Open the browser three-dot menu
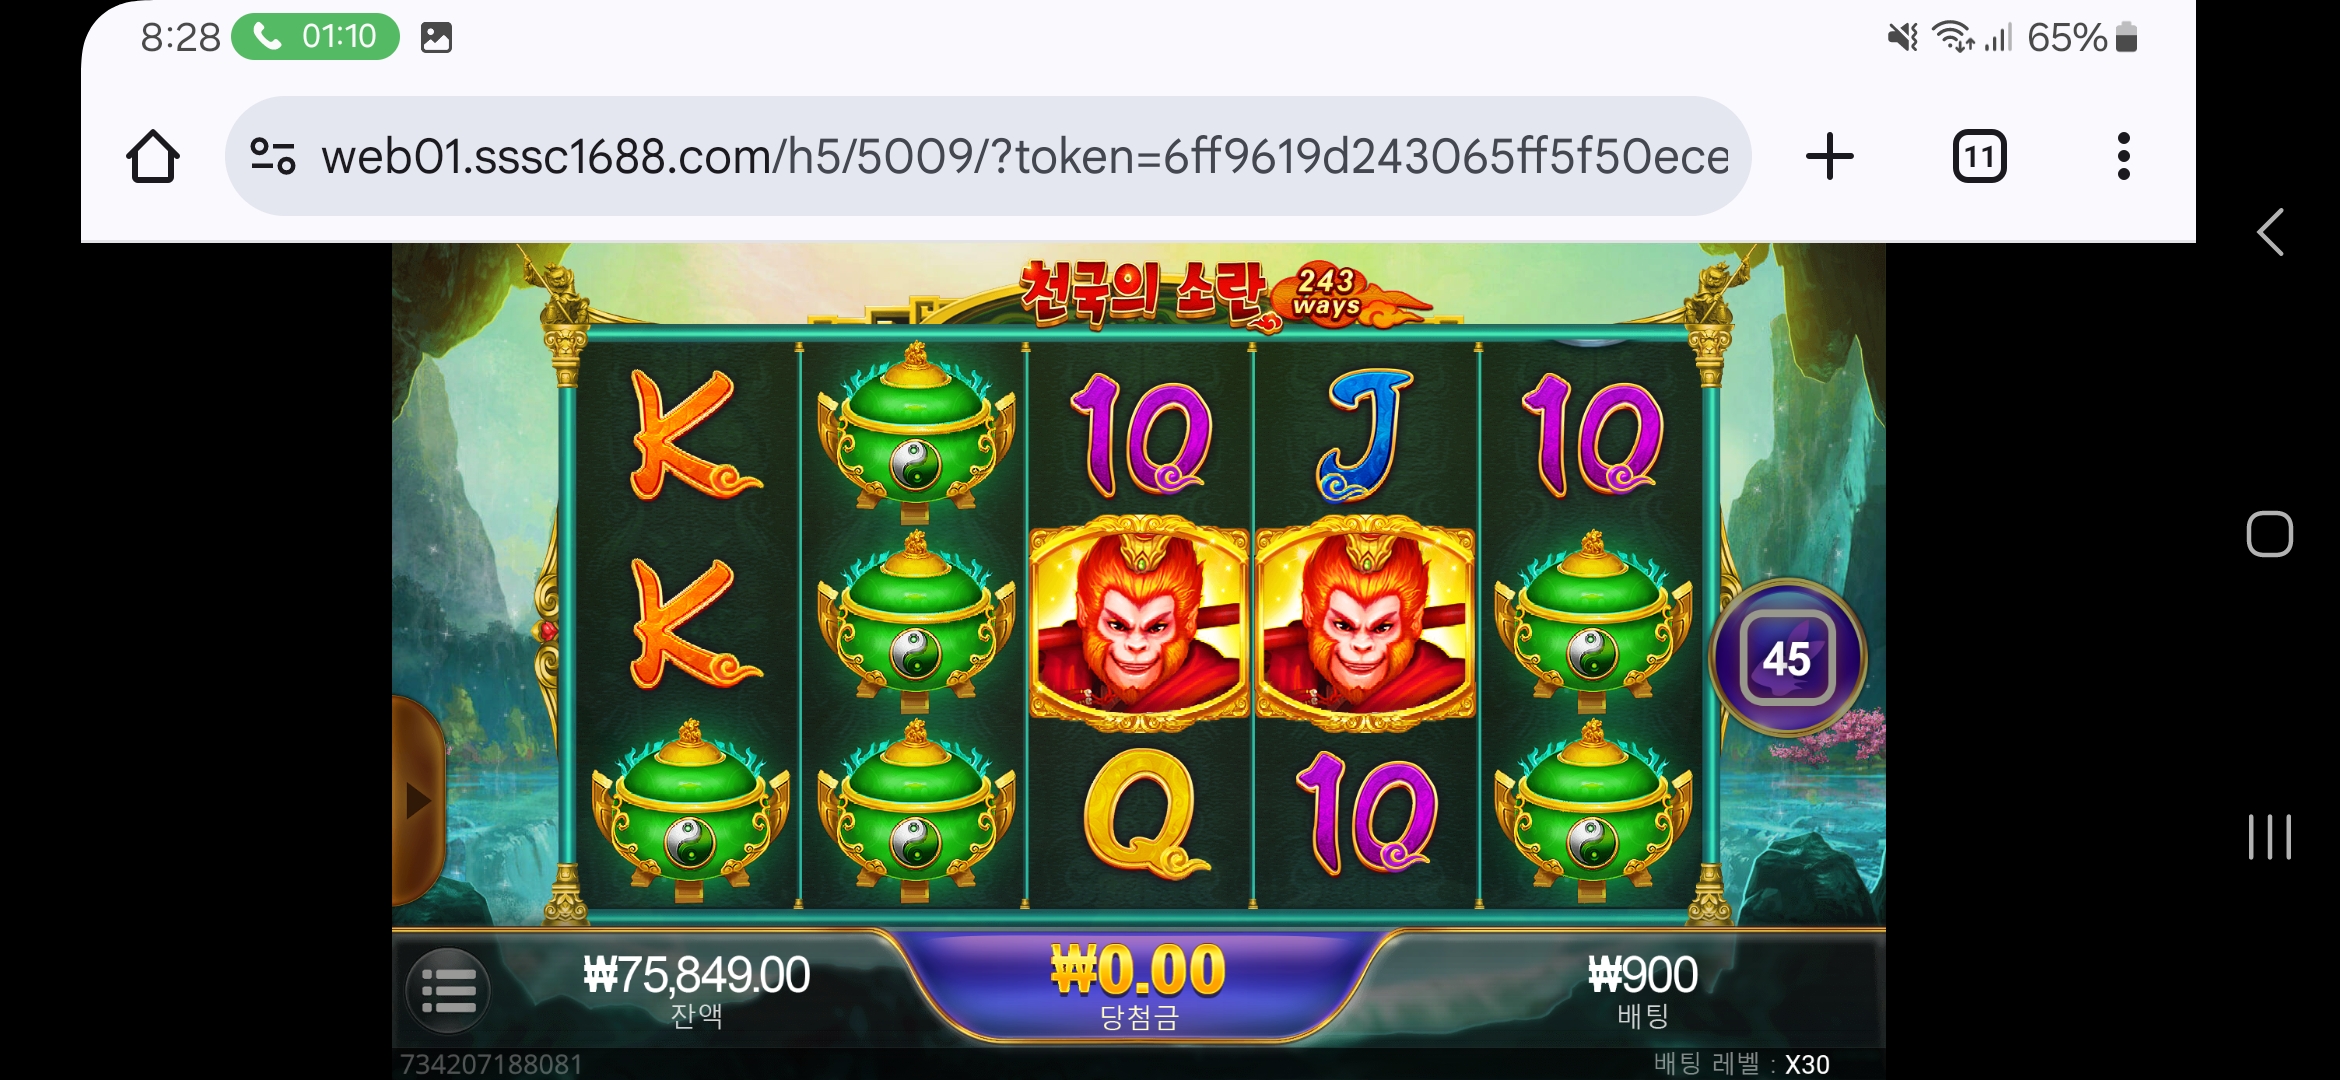The height and width of the screenshot is (1080, 2340). [2123, 156]
